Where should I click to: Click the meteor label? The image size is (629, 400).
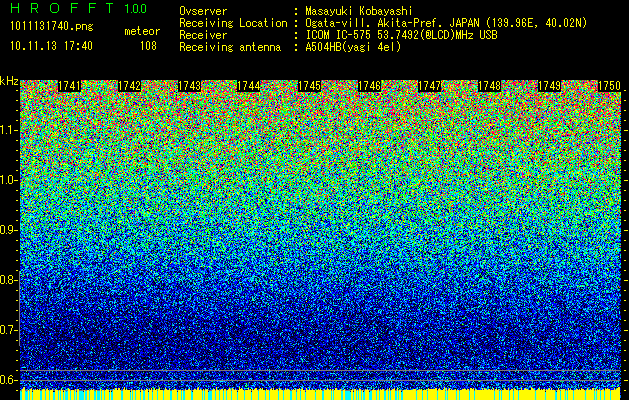pos(142,31)
